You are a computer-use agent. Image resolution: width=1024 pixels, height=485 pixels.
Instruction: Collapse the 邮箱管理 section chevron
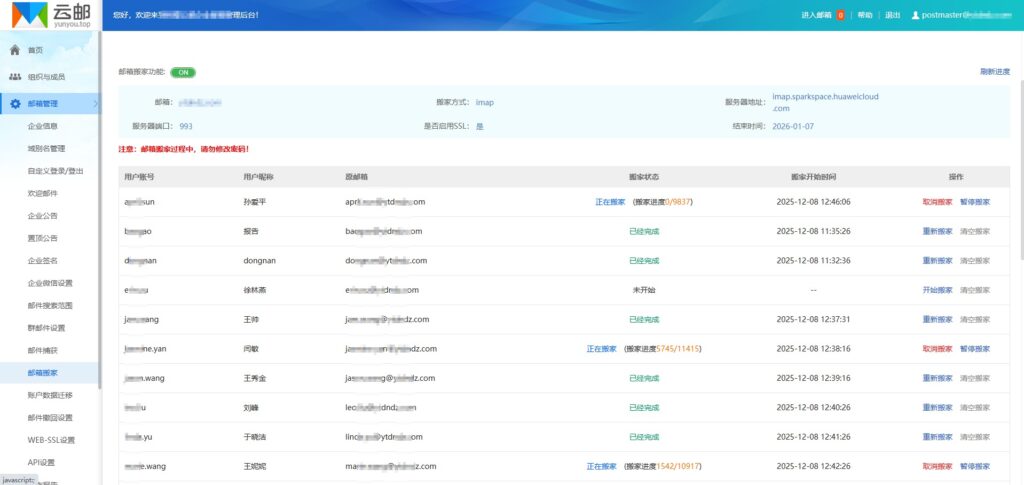[94, 103]
